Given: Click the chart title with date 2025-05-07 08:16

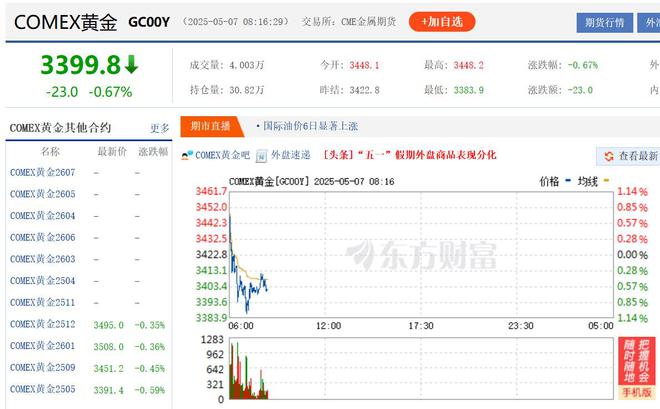Looking at the screenshot, I should pos(311,182).
